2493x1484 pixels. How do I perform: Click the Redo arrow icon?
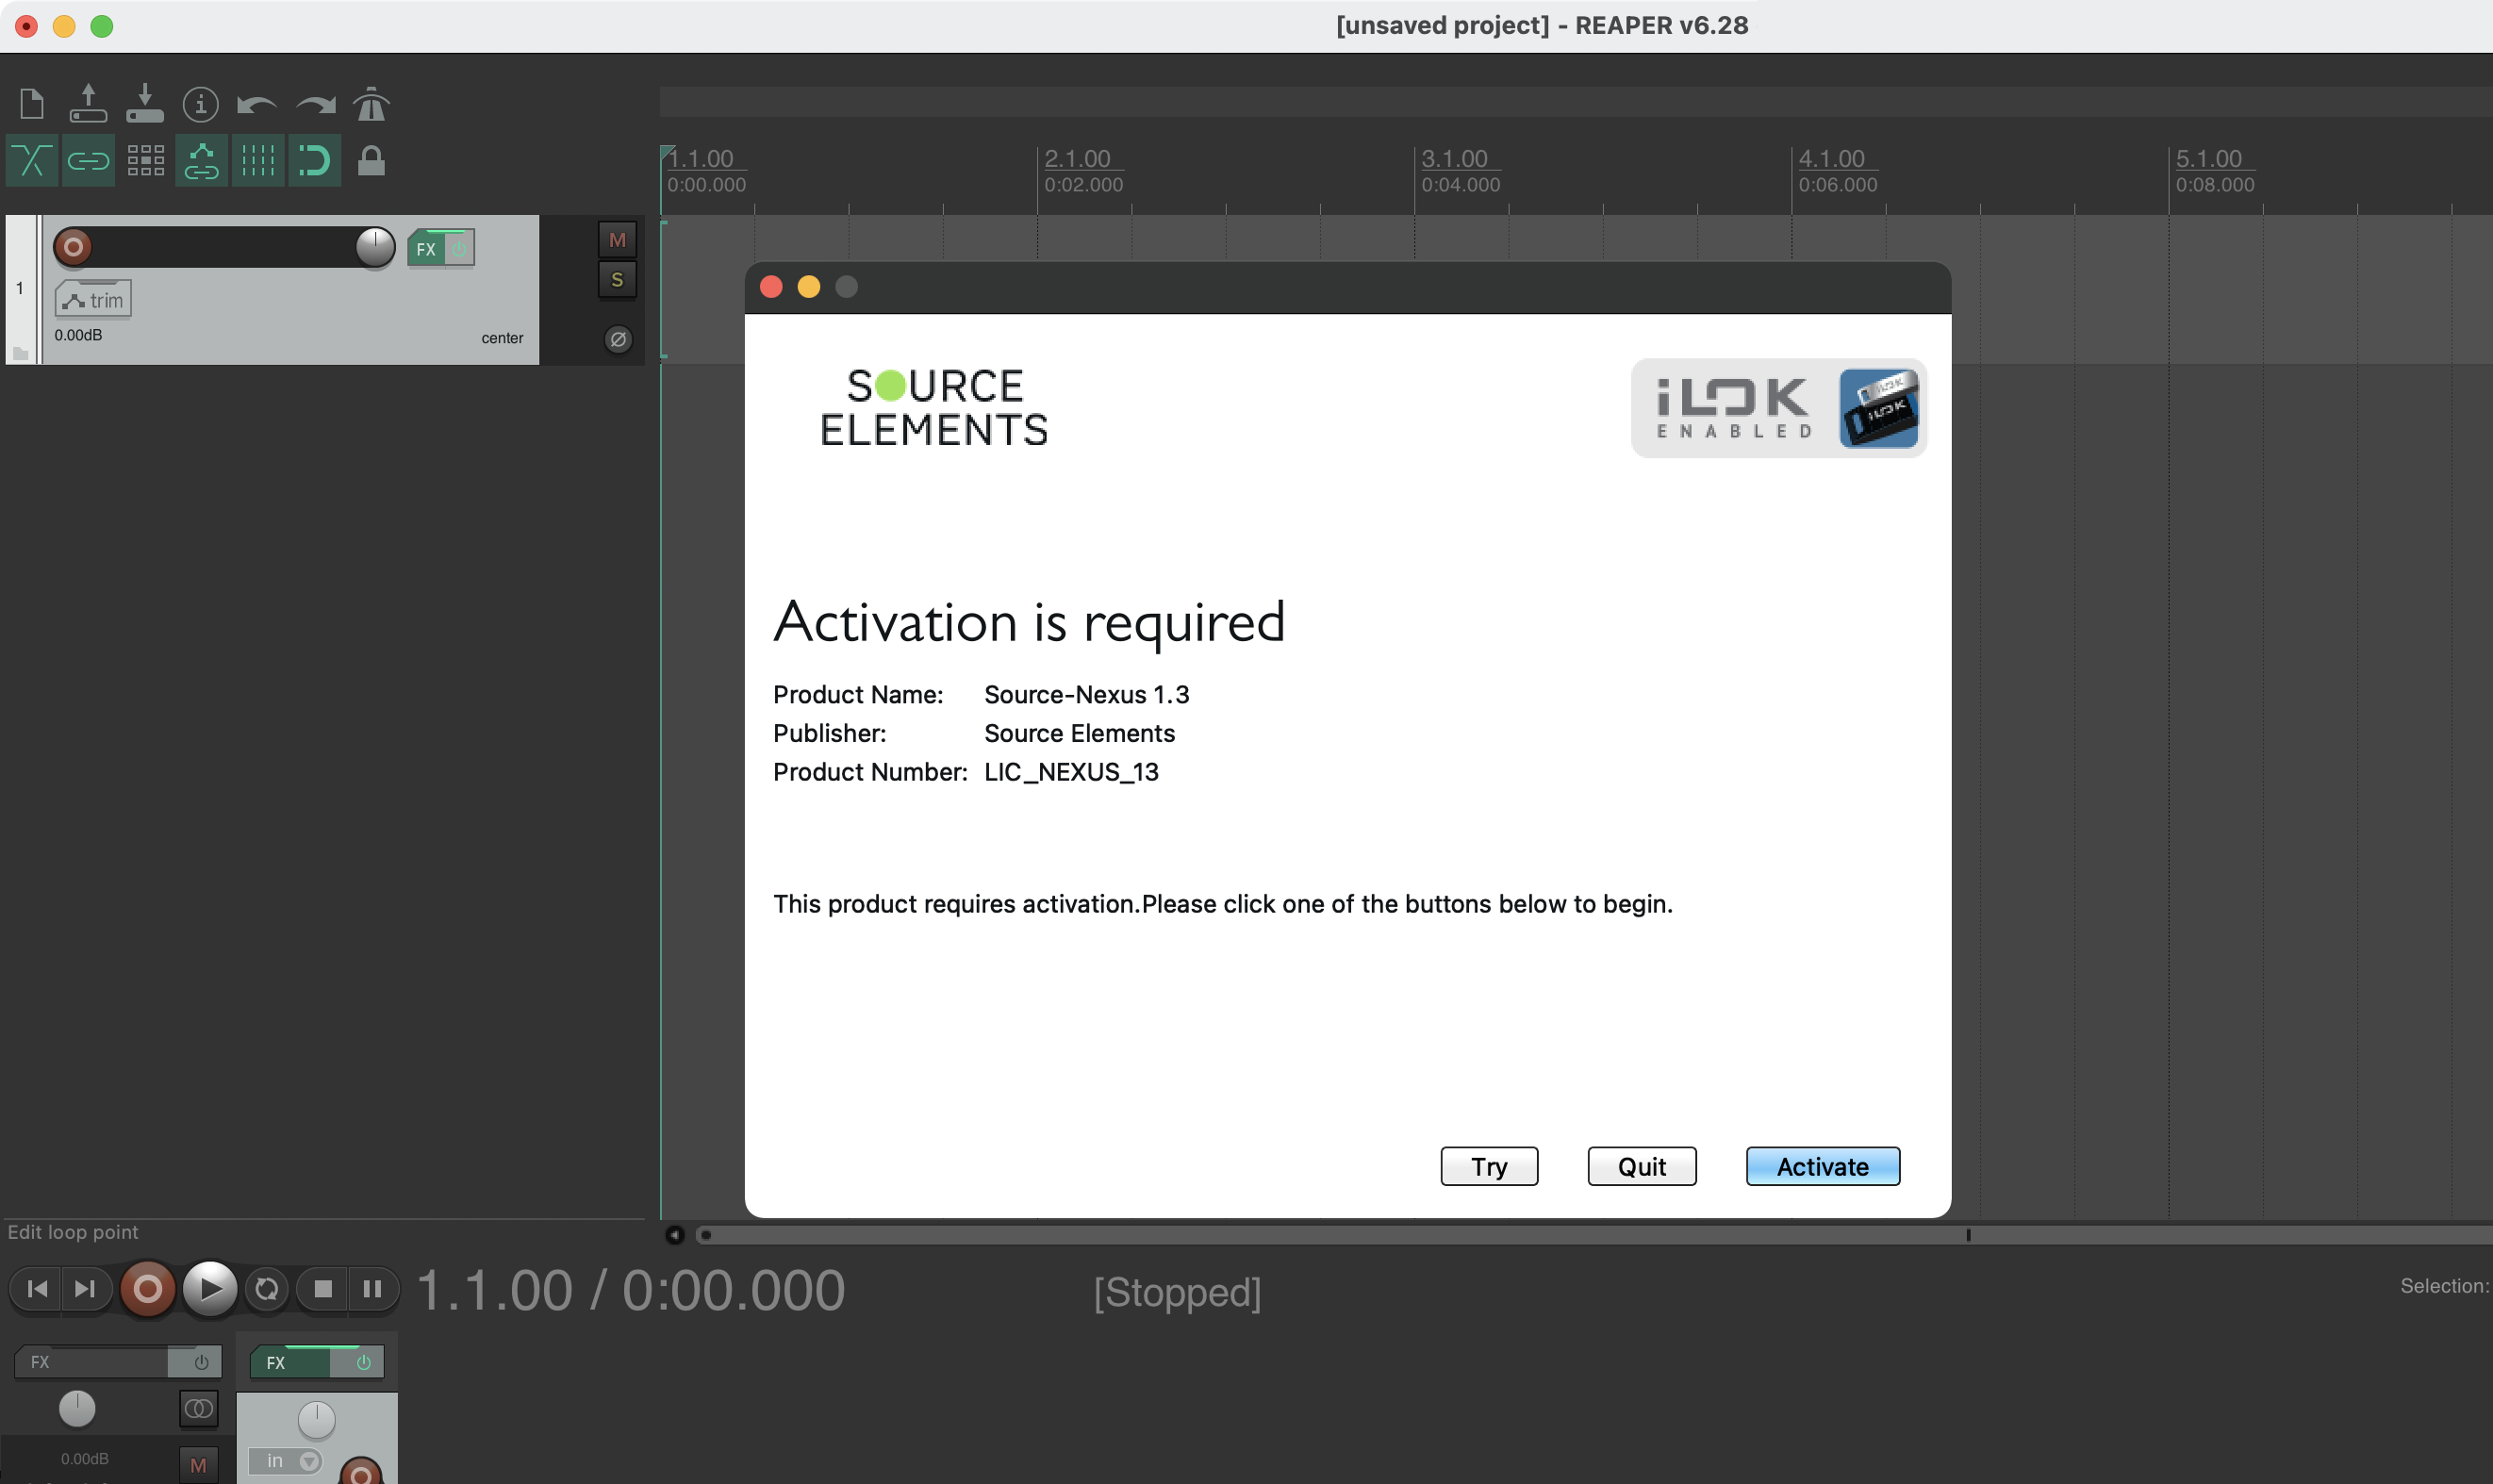(x=315, y=104)
